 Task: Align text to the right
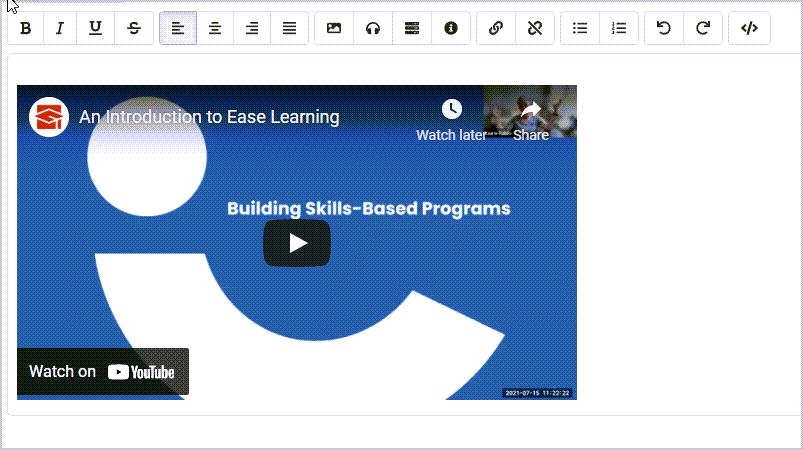pos(252,28)
